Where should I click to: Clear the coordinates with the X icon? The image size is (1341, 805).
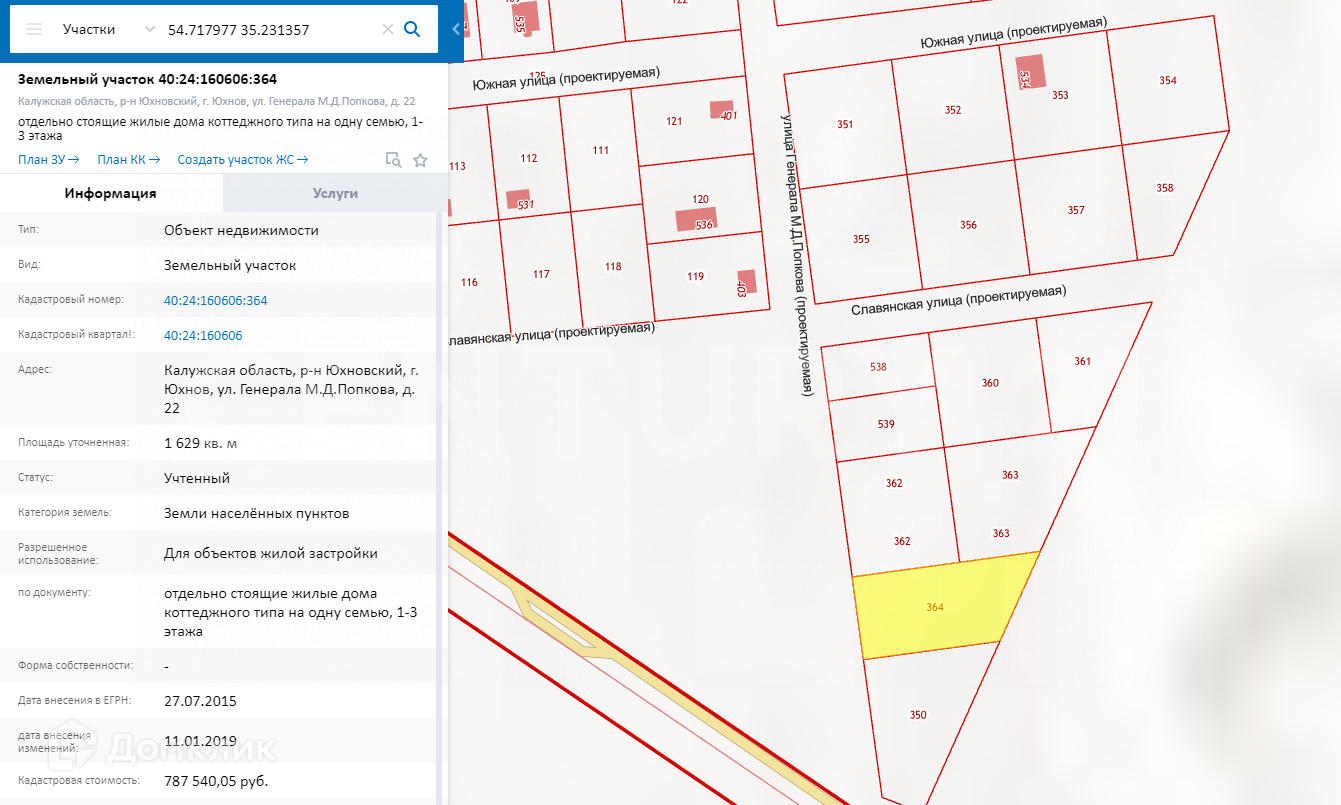tap(387, 30)
